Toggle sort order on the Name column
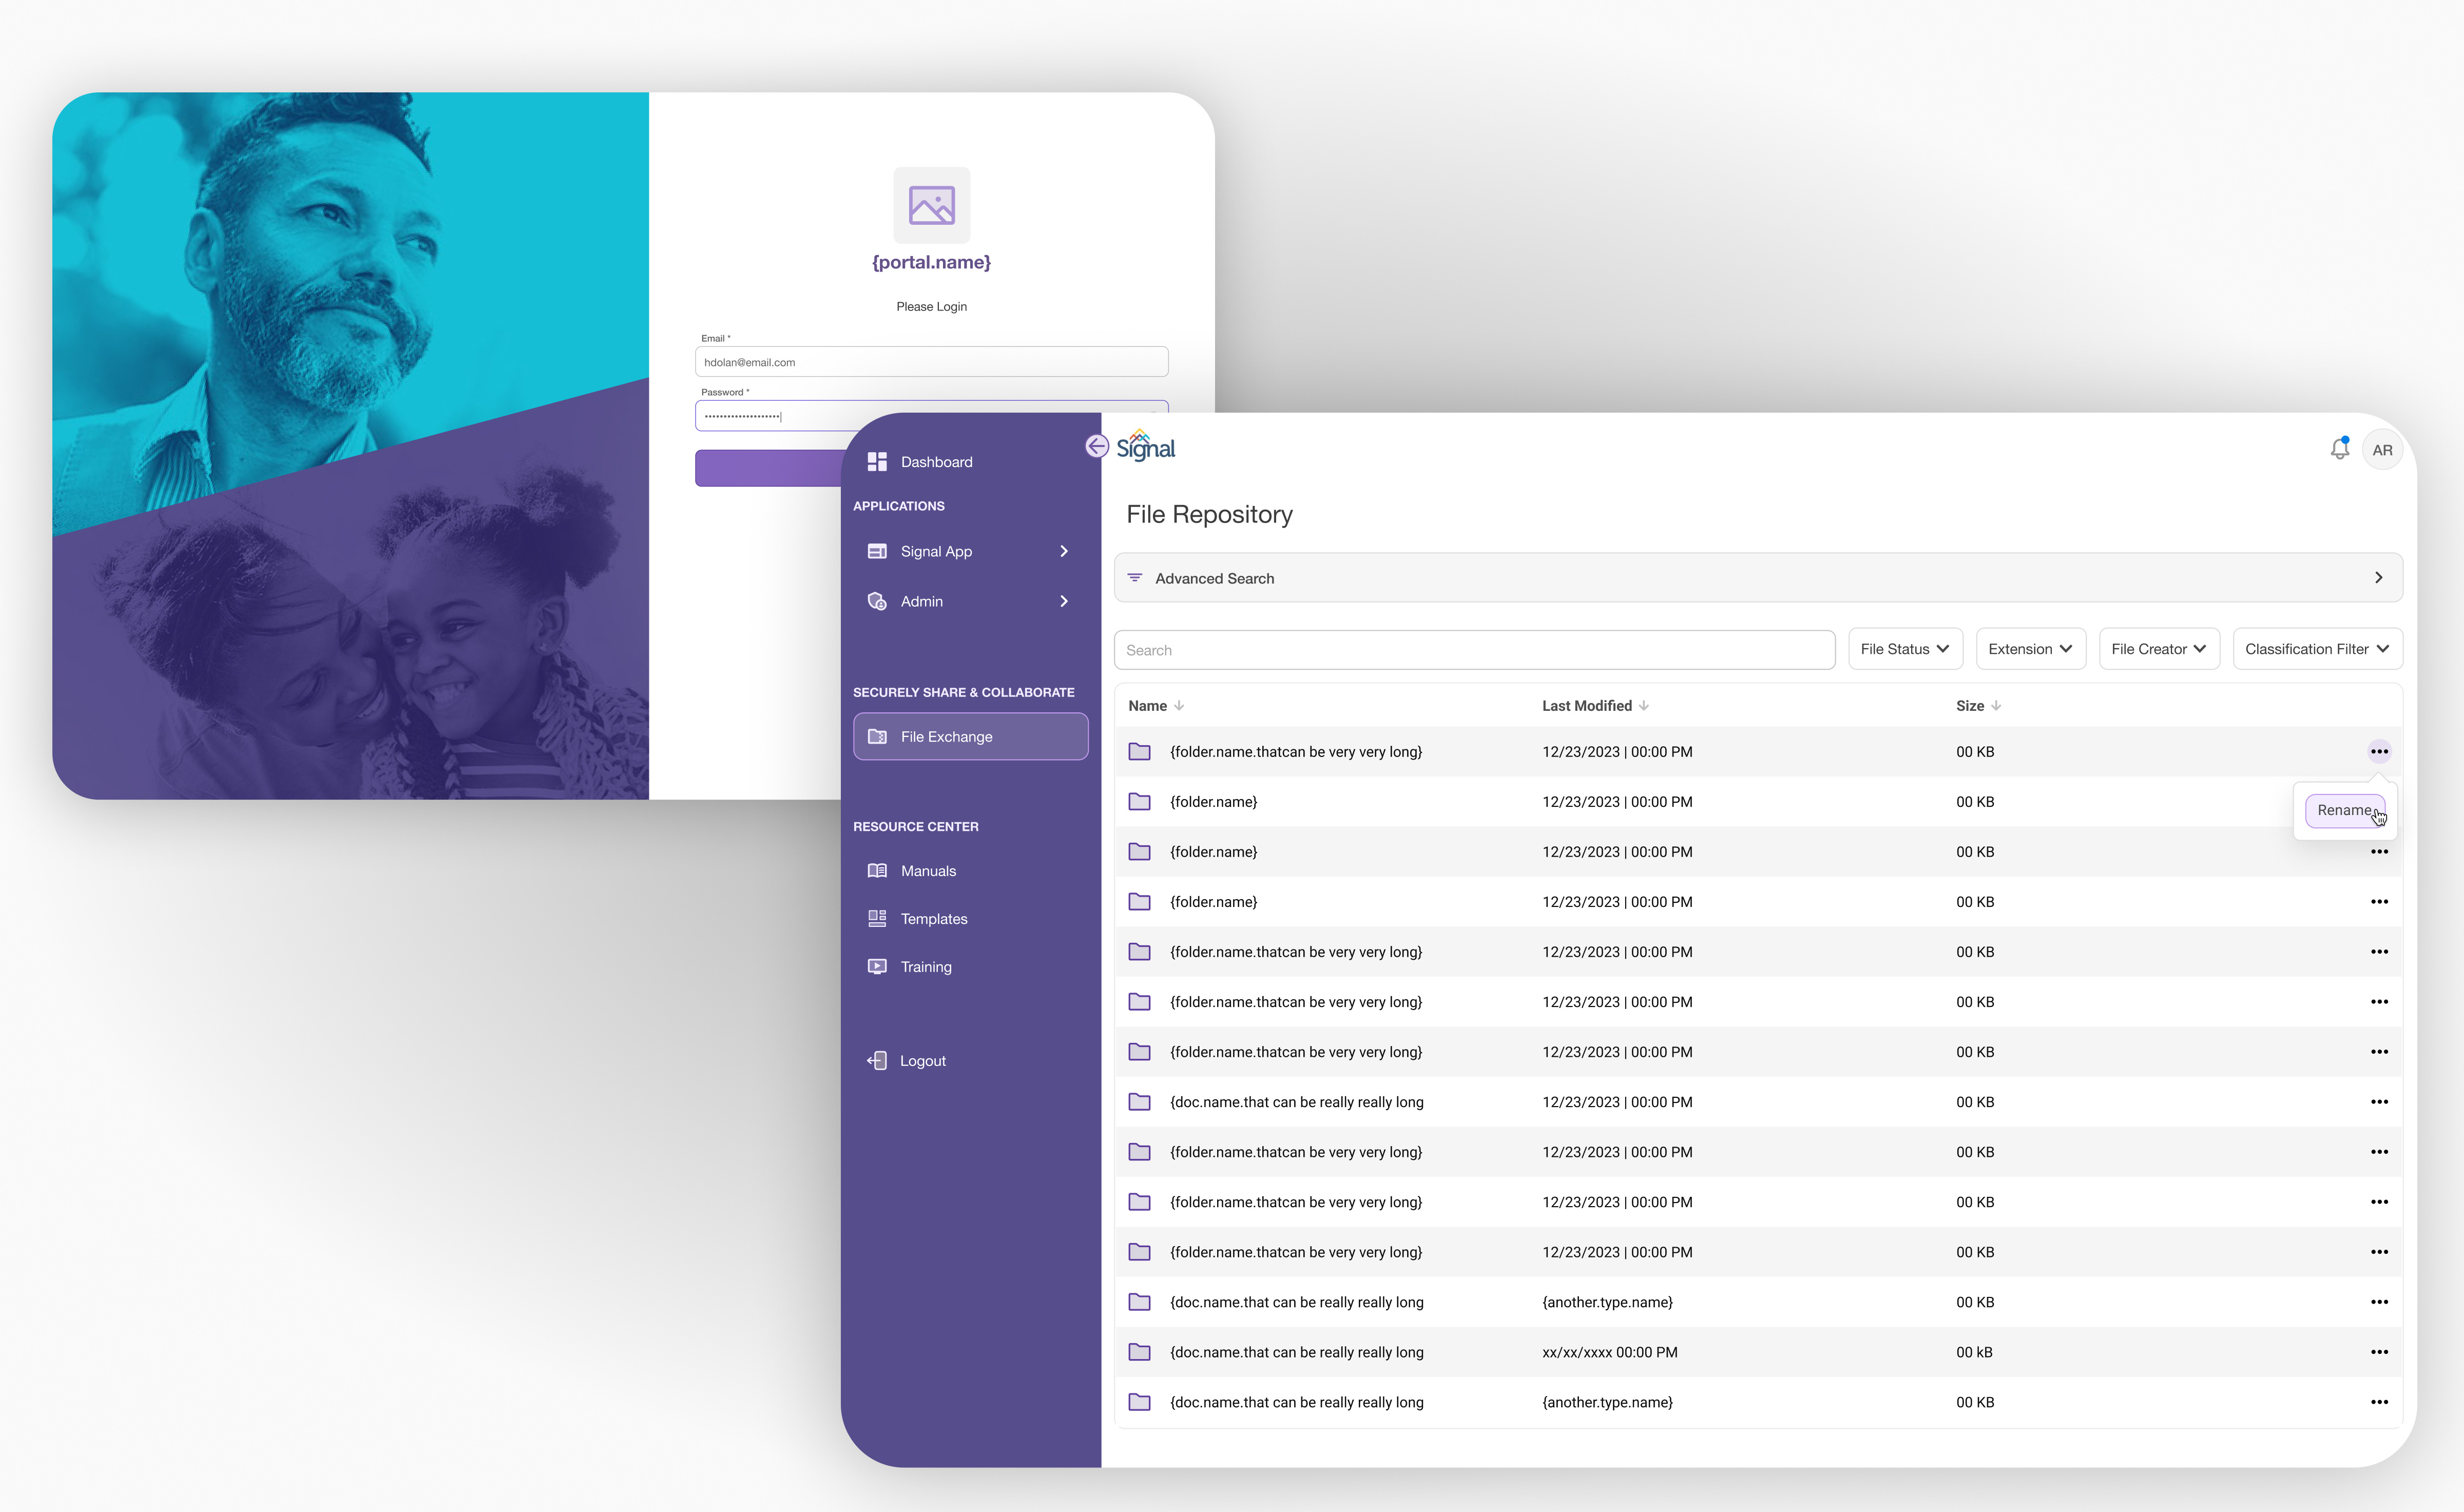 [x=1180, y=705]
